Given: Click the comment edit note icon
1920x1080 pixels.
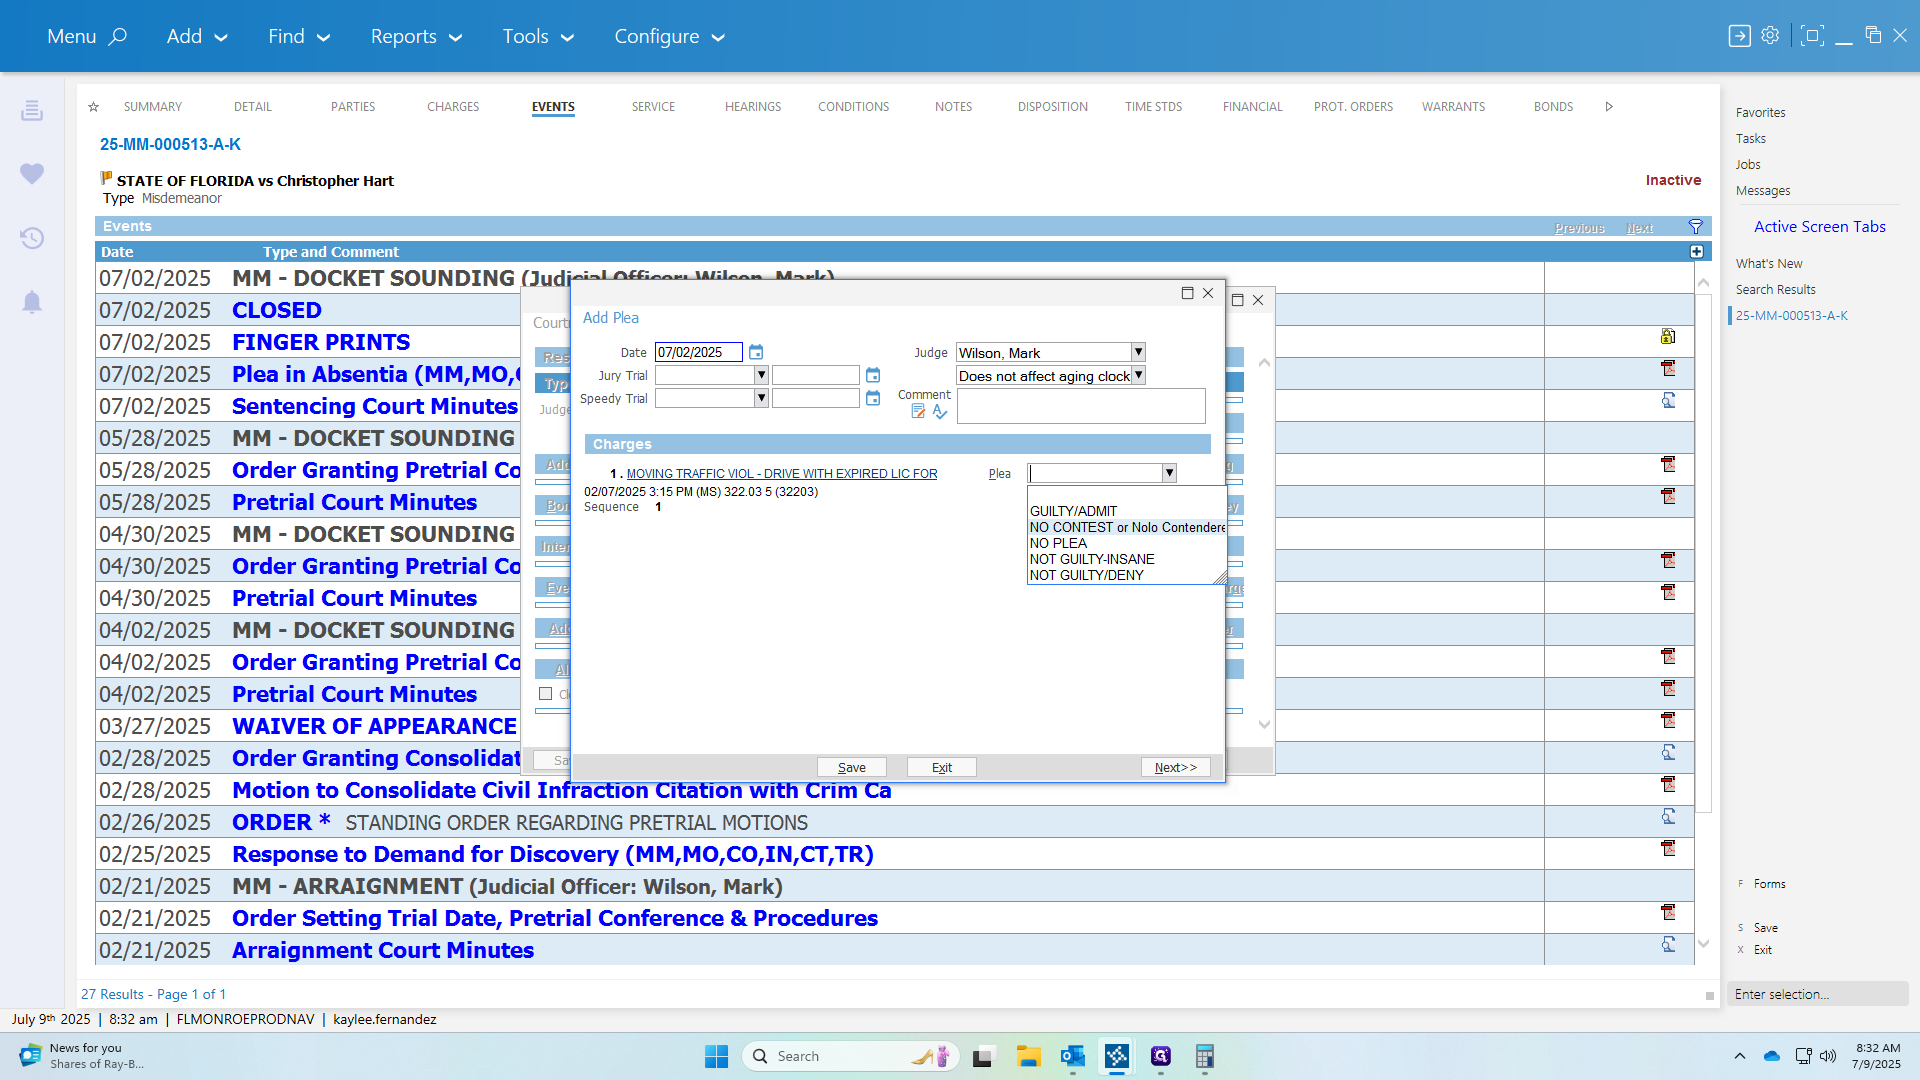Looking at the screenshot, I should click(x=918, y=411).
